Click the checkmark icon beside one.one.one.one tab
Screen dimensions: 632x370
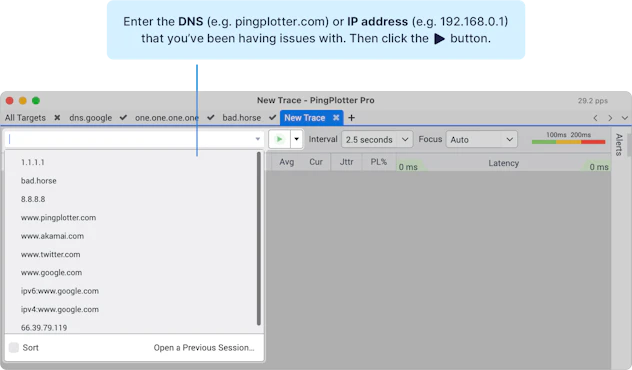(x=210, y=118)
